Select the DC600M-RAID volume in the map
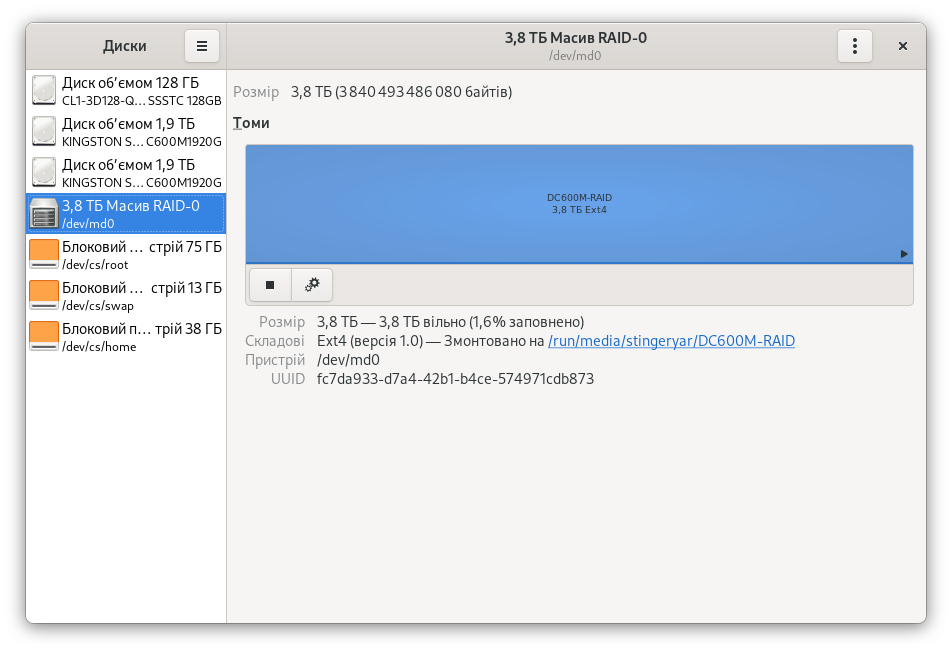 pos(579,204)
